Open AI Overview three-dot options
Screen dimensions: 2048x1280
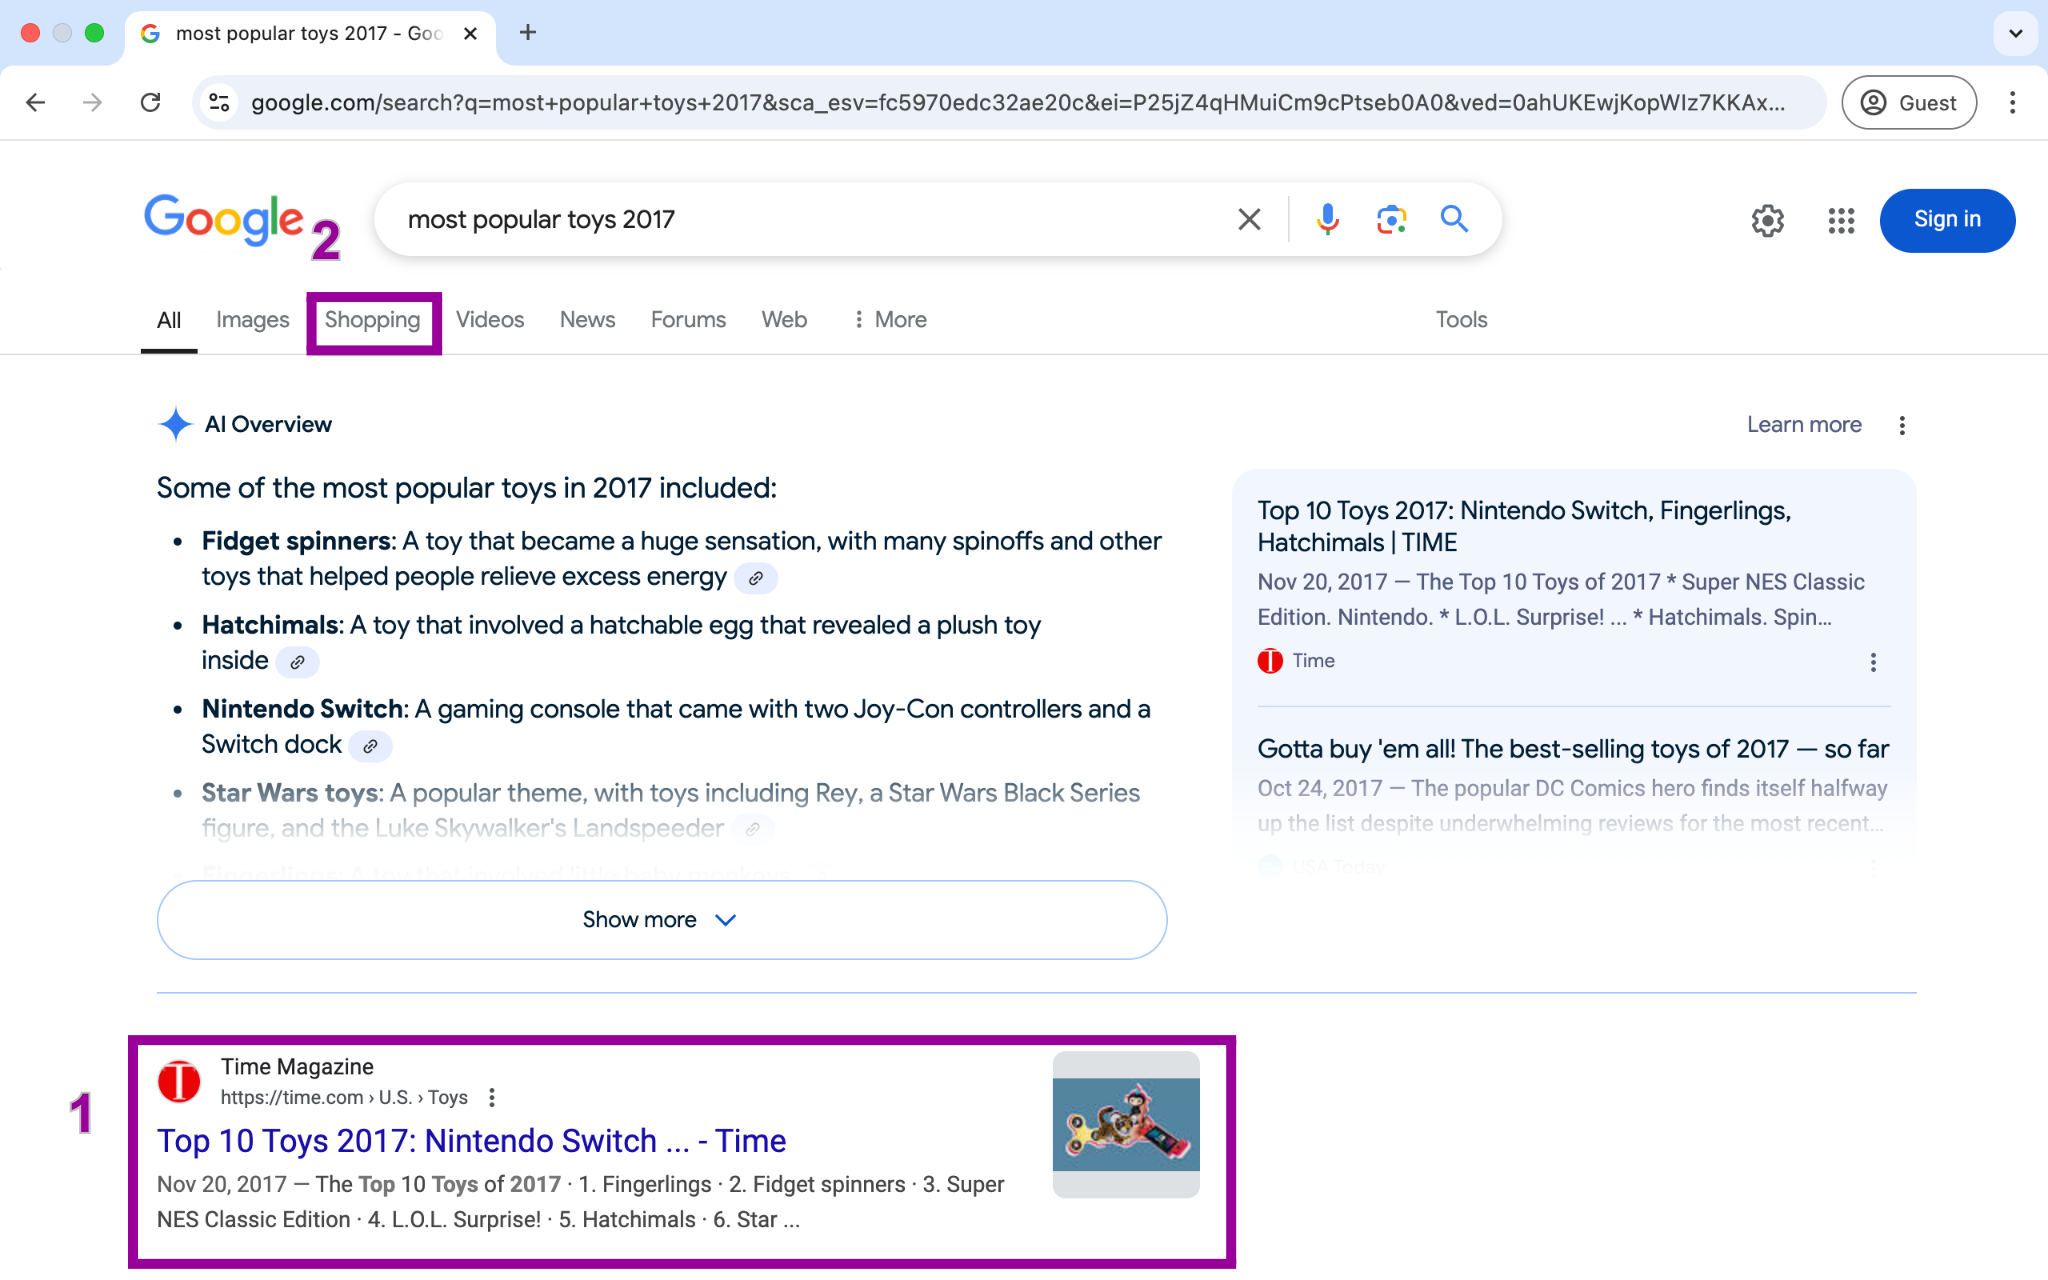(x=1902, y=425)
